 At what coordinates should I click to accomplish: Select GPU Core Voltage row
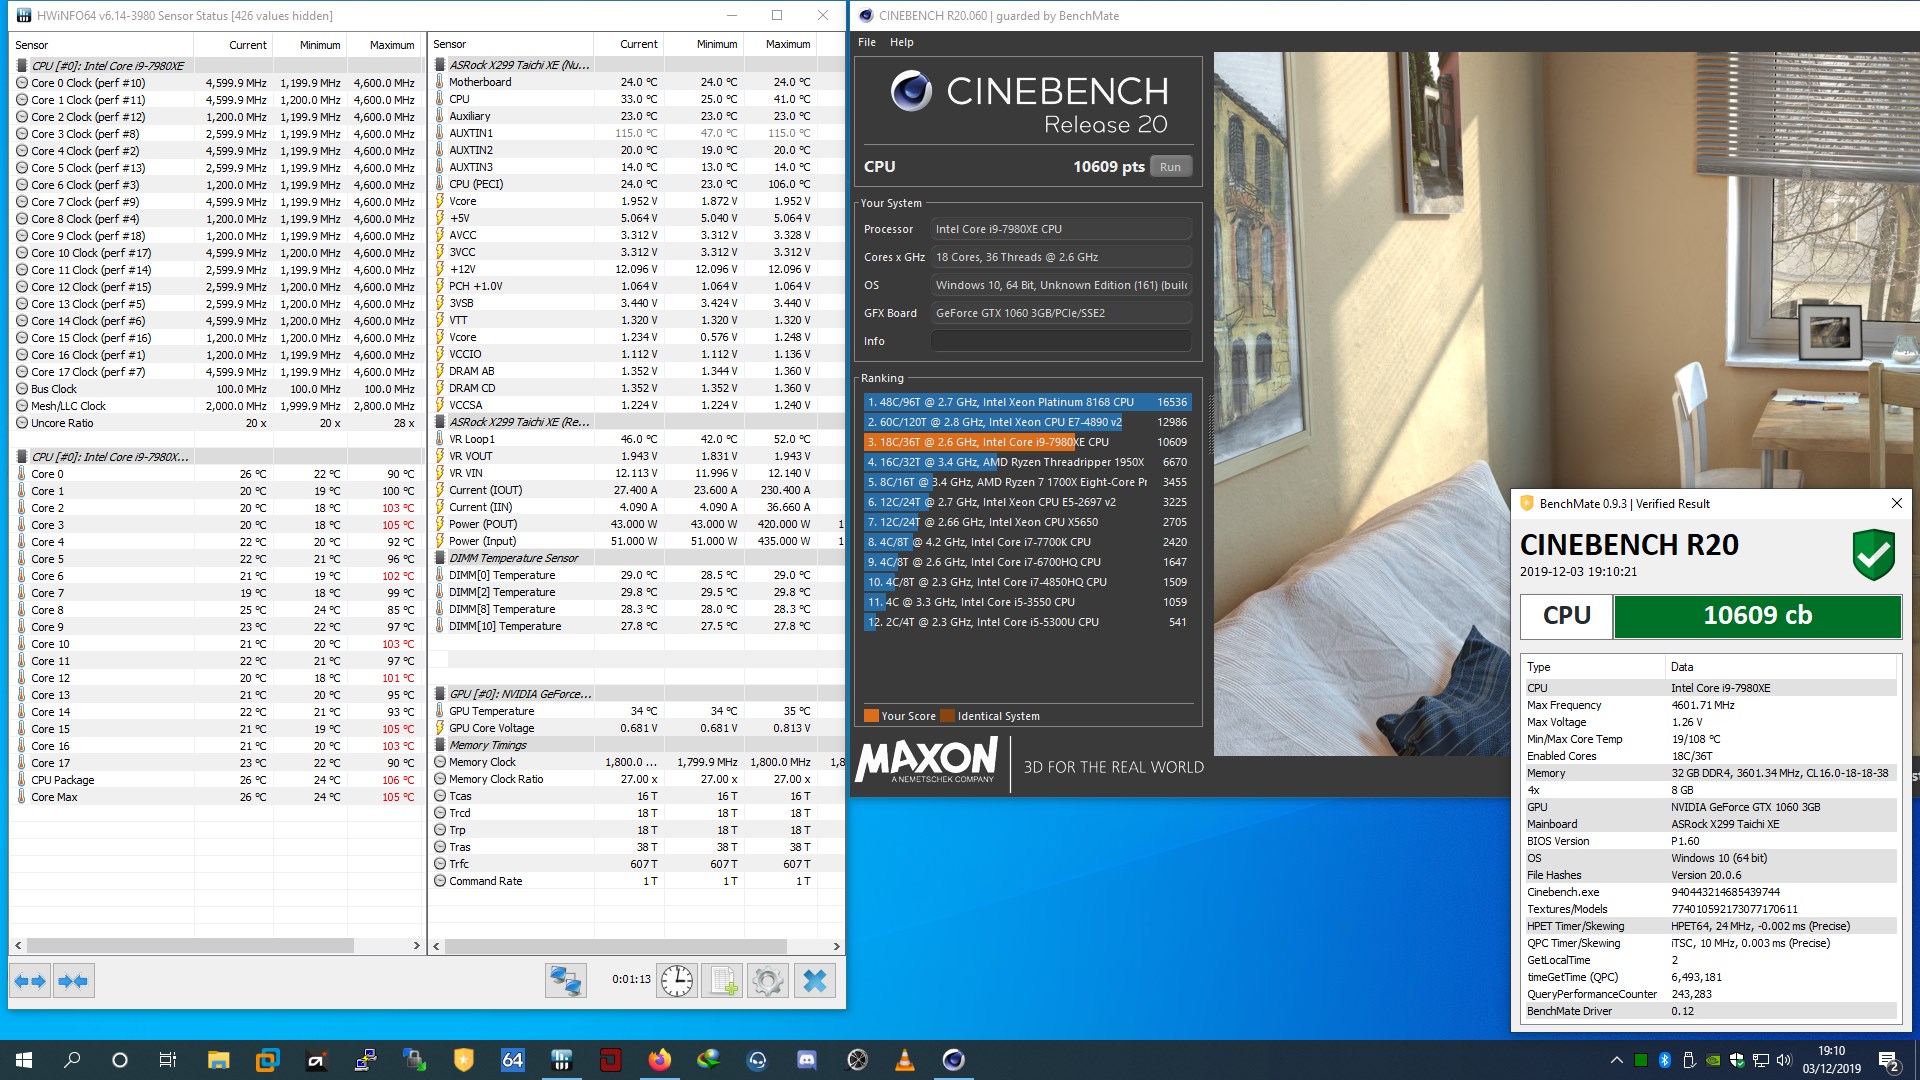(636, 728)
